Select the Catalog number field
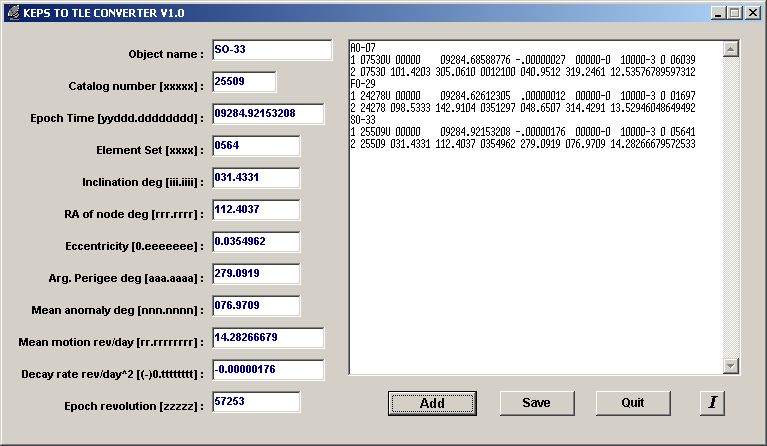 244,82
